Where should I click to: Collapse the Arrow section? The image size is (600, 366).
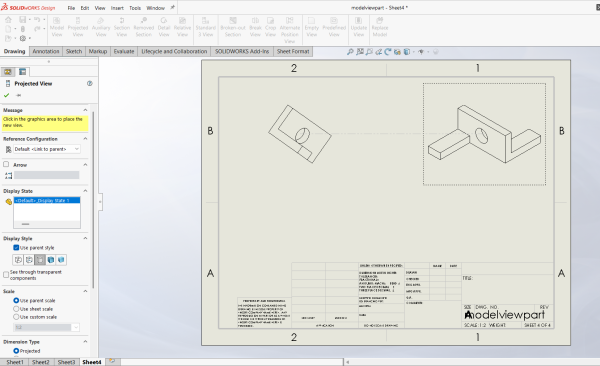point(85,165)
